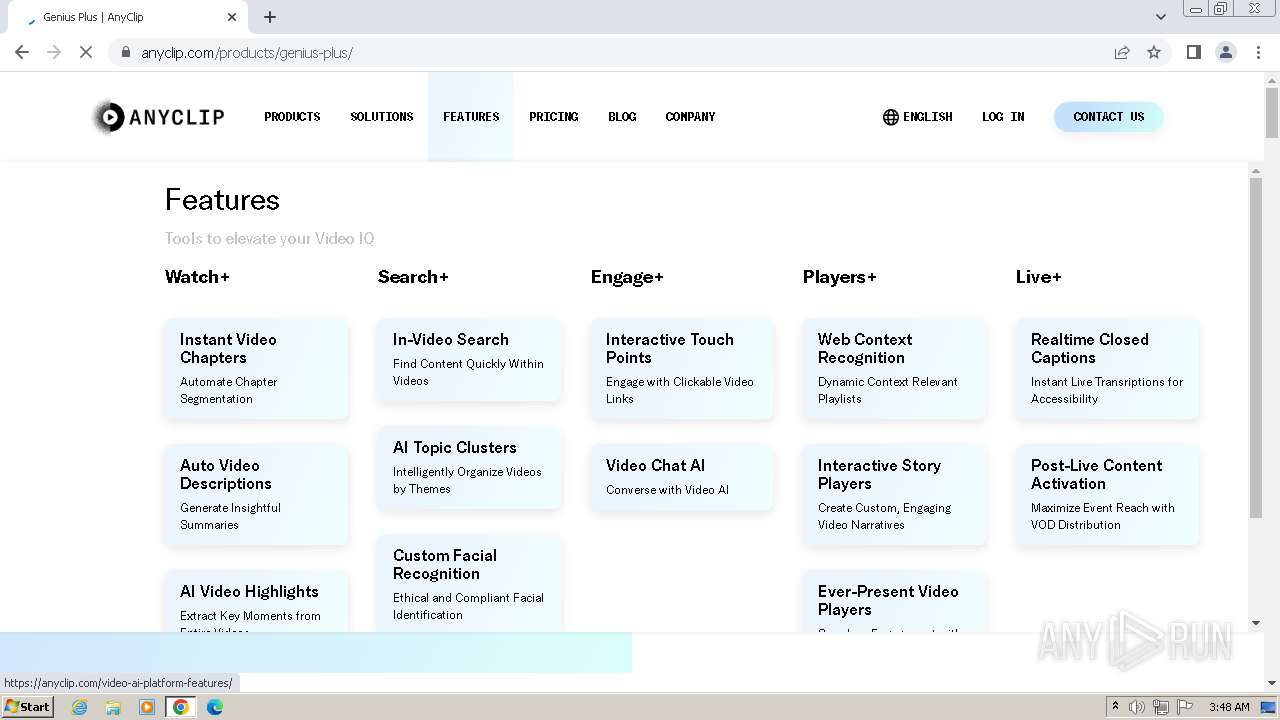
Task: Click the site lock icon
Action: point(126,52)
